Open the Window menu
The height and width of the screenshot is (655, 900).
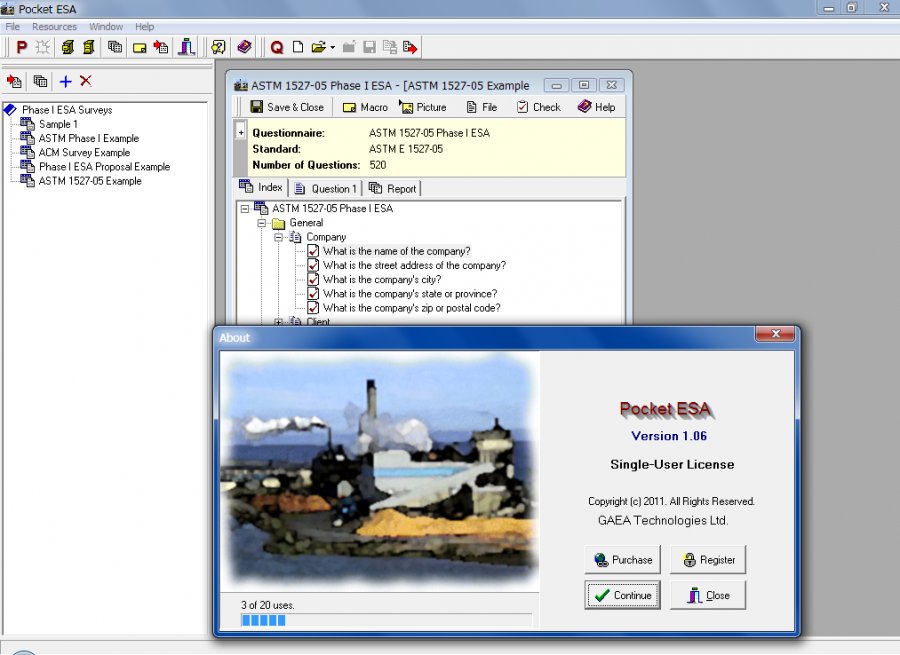pyautogui.click(x=106, y=26)
